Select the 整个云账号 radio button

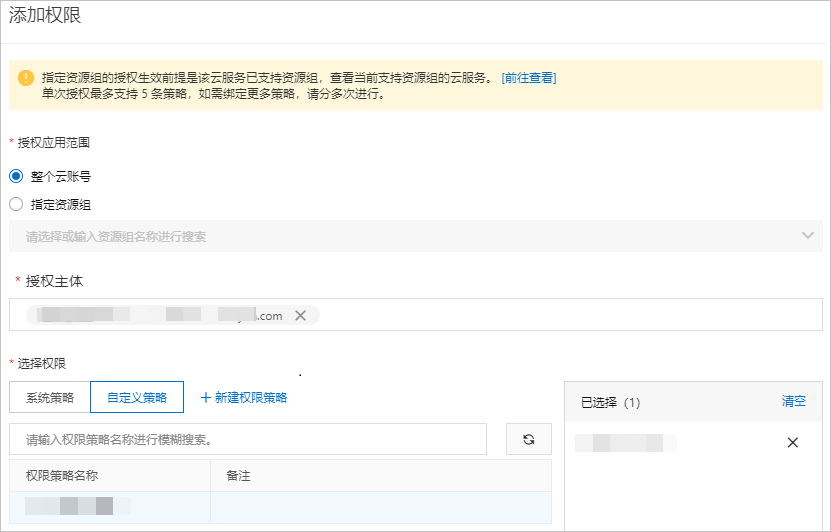click(x=16, y=176)
